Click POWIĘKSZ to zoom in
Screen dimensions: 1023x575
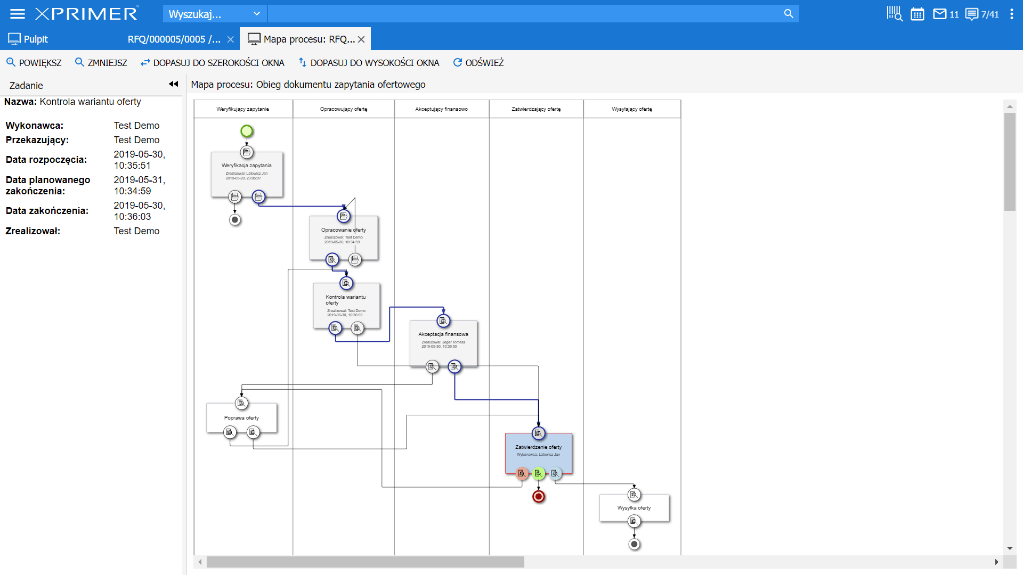tap(34, 62)
